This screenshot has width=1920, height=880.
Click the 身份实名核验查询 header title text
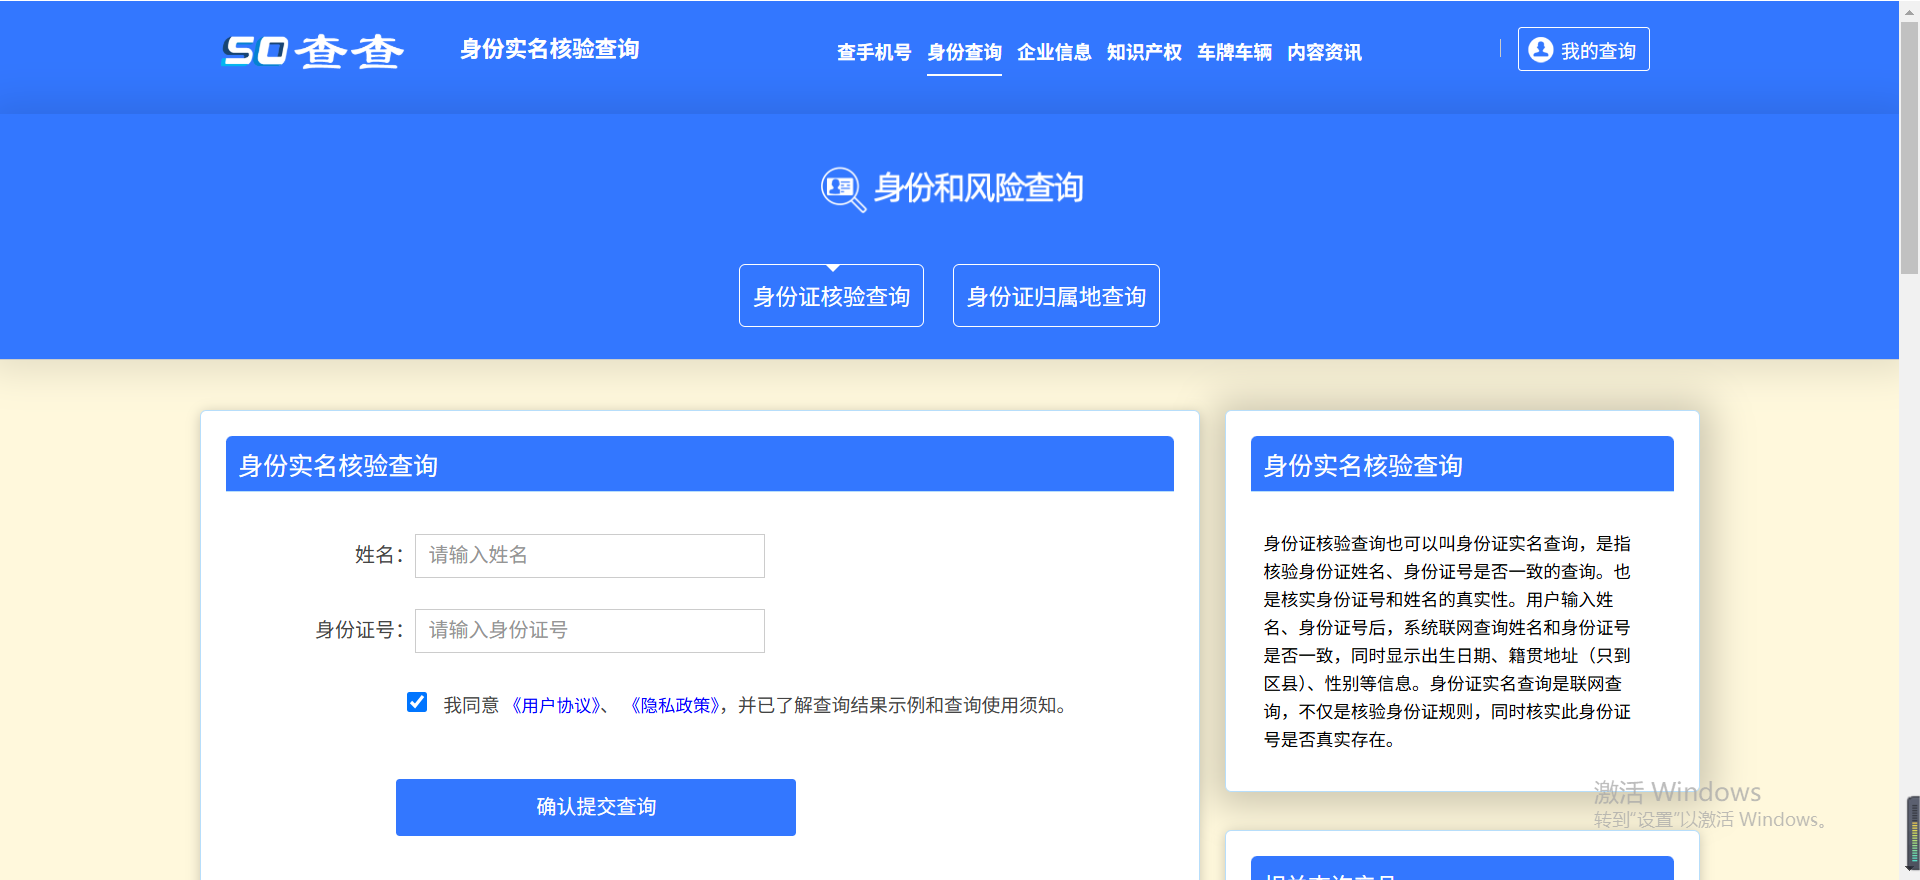point(549,49)
